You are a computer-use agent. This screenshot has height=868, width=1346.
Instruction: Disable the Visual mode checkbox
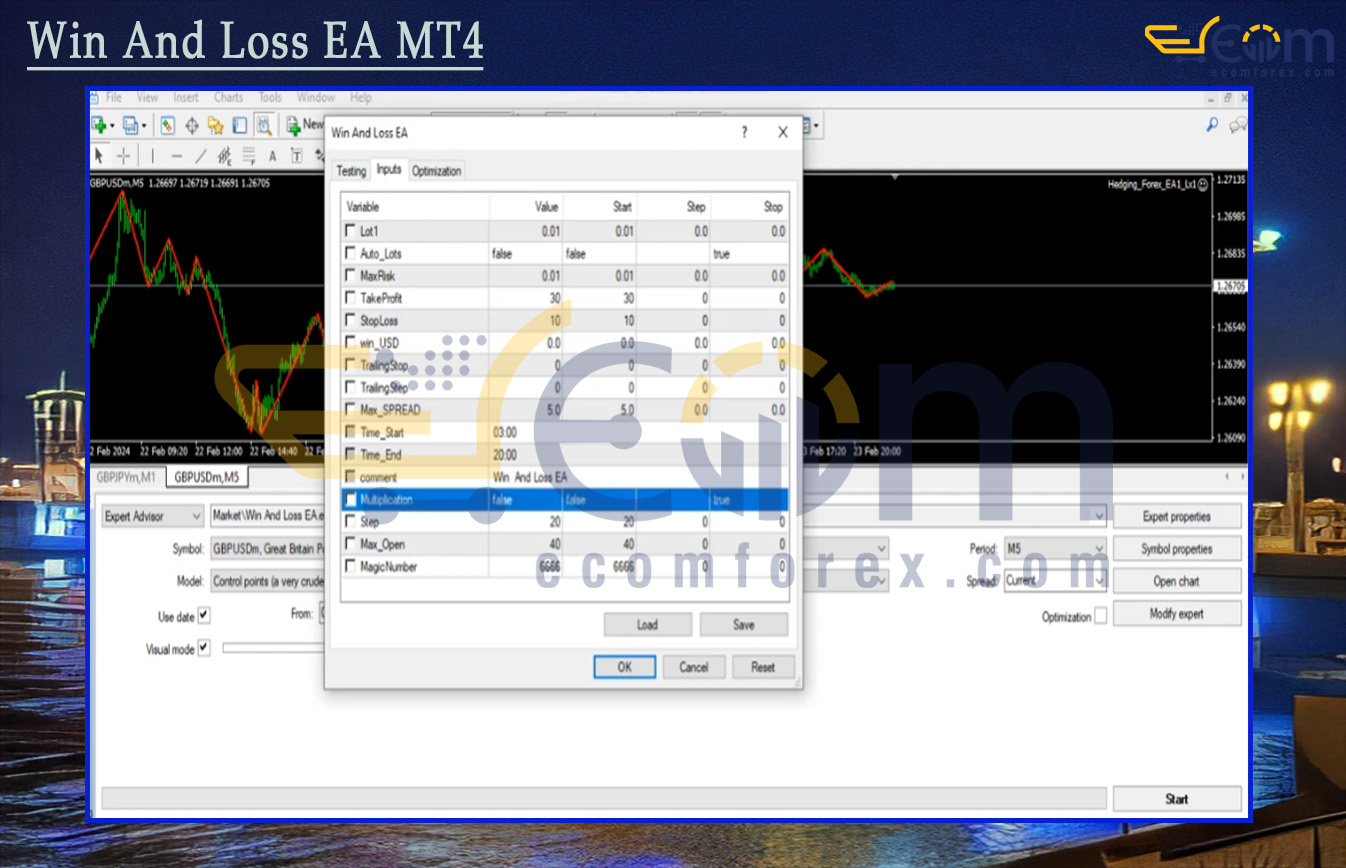point(204,649)
